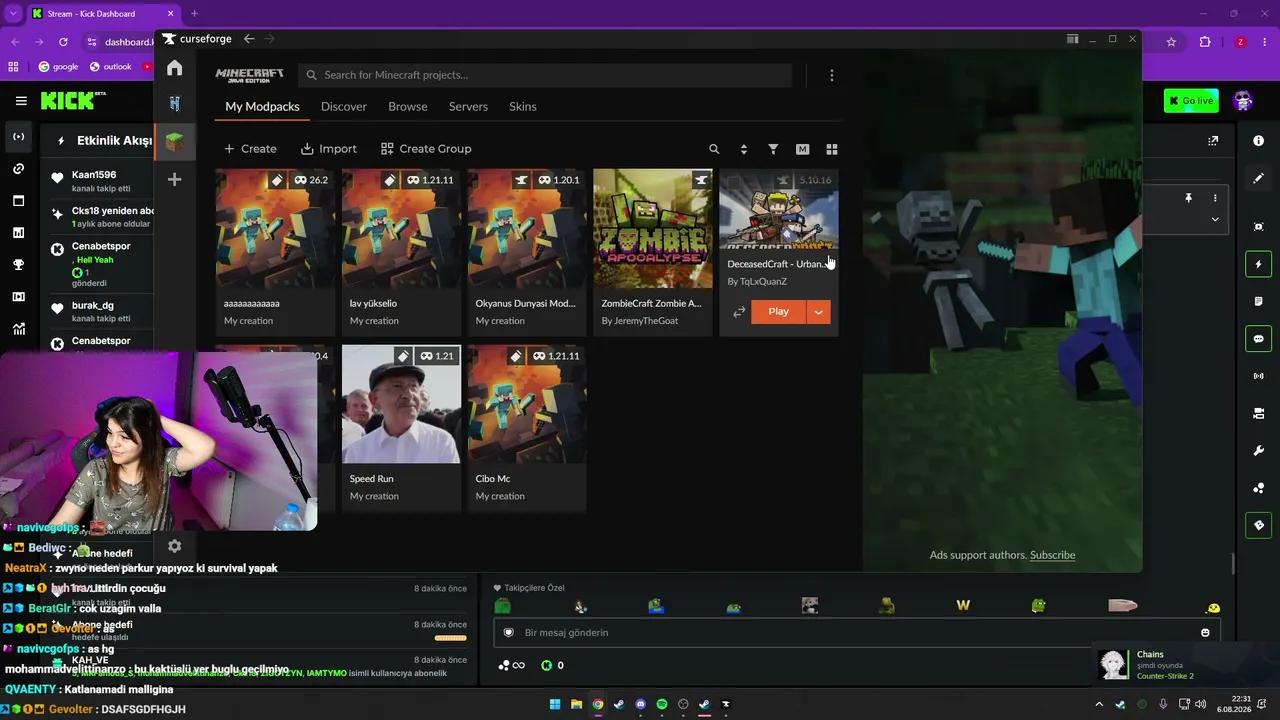Click the taskbar volume speaker icon
Viewport: 1280px width, 720px height.
tap(1201, 704)
